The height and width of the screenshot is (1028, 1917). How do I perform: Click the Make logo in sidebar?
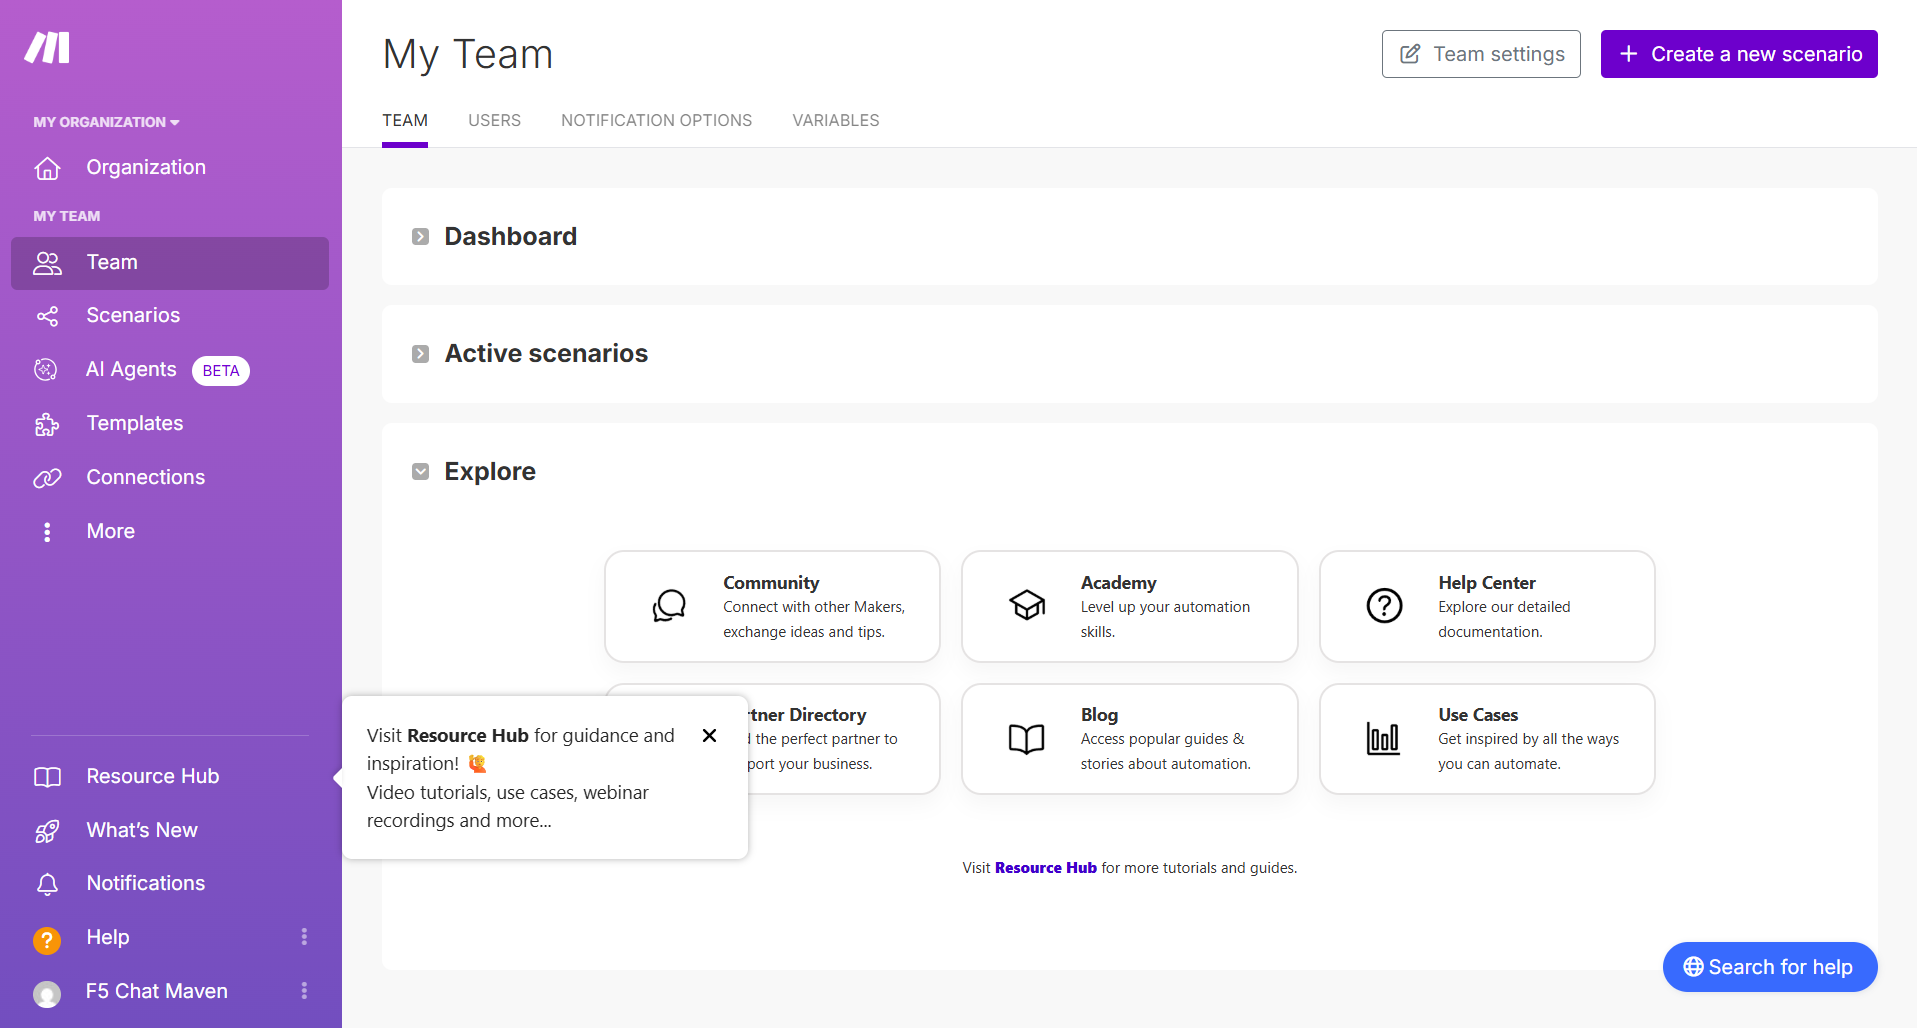(x=47, y=47)
